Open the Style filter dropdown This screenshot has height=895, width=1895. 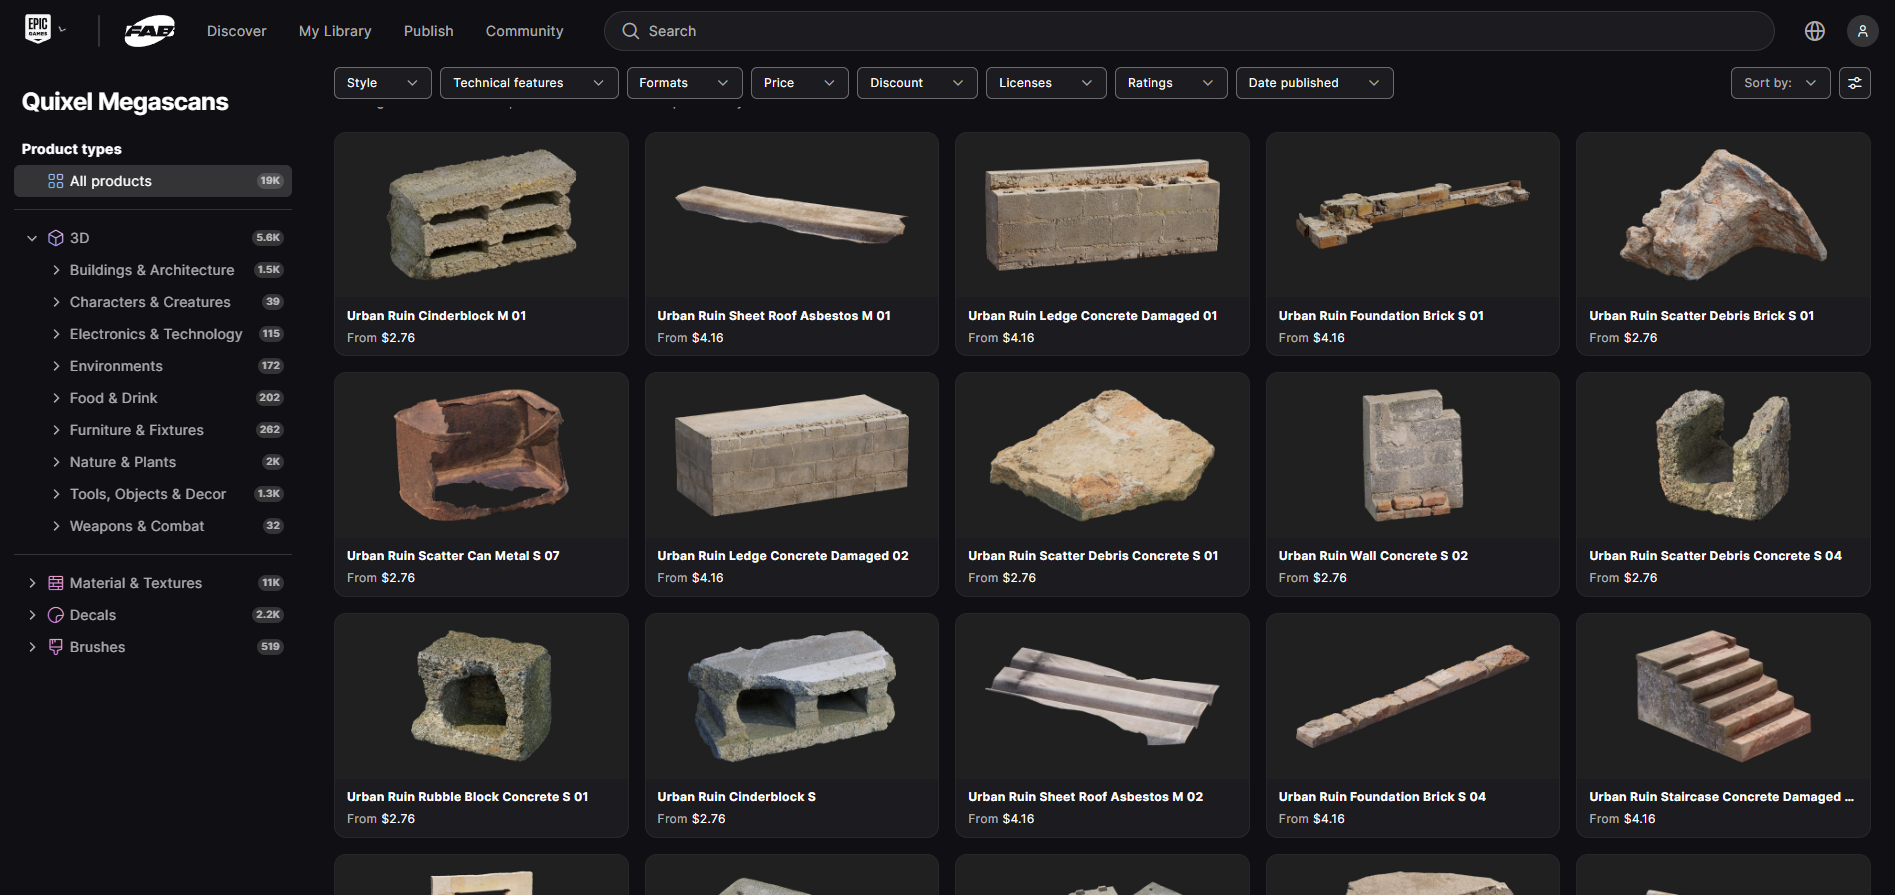coord(383,83)
